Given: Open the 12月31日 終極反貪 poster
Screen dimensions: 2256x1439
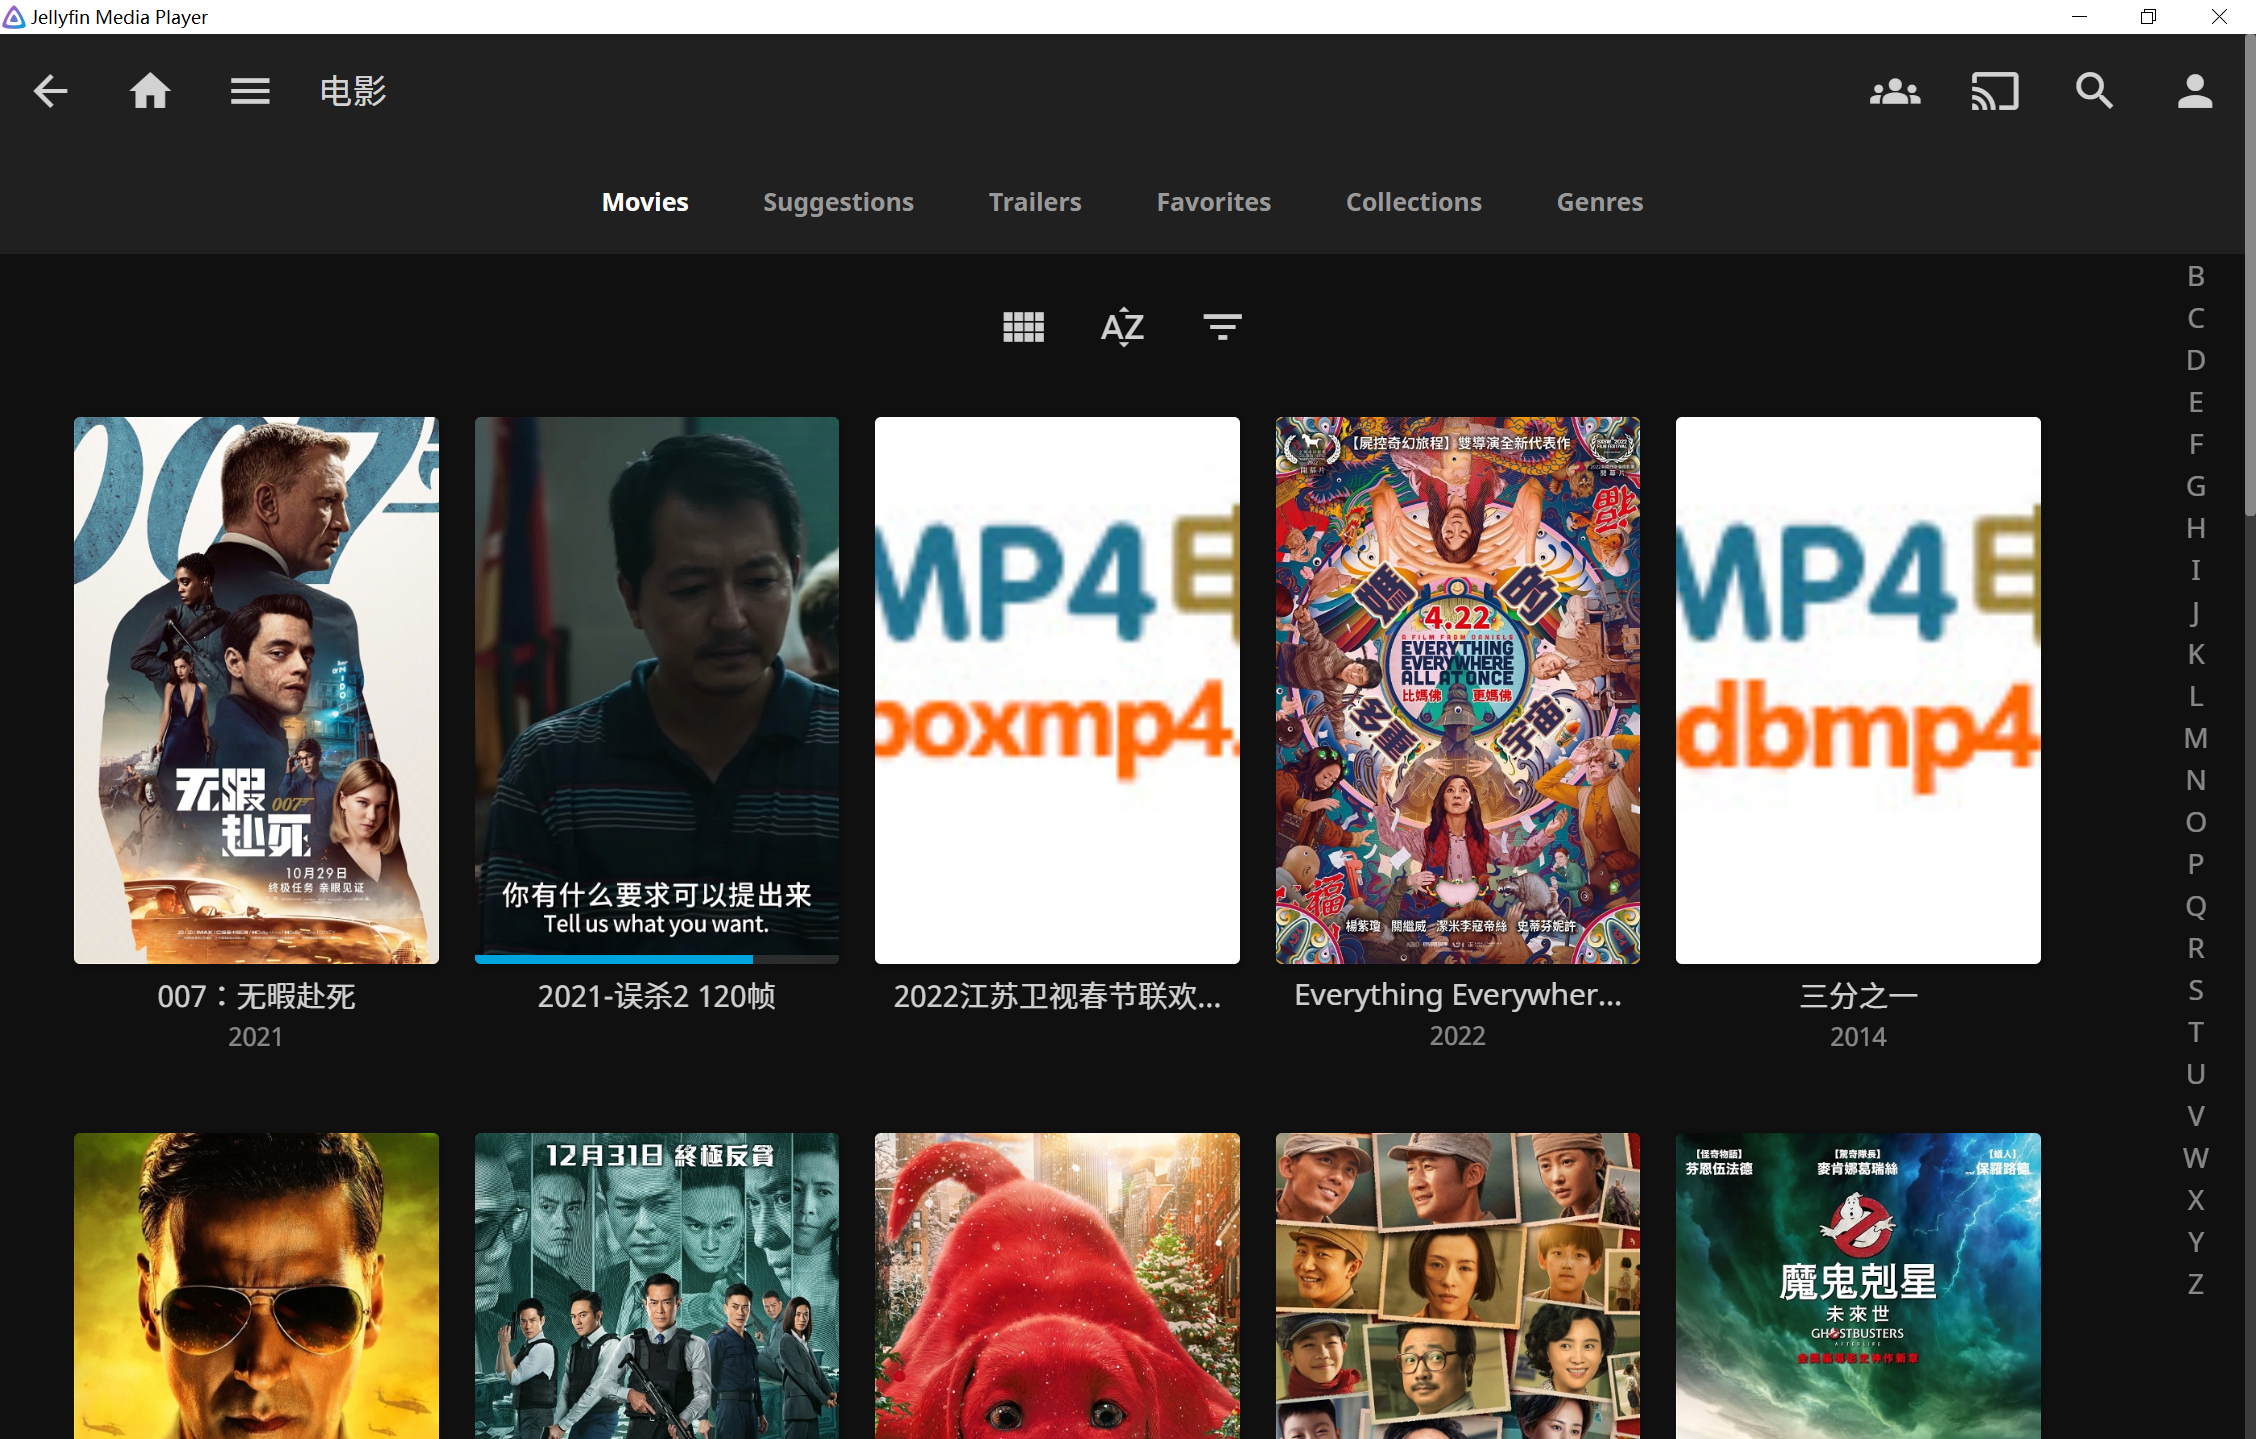Looking at the screenshot, I should point(656,1286).
